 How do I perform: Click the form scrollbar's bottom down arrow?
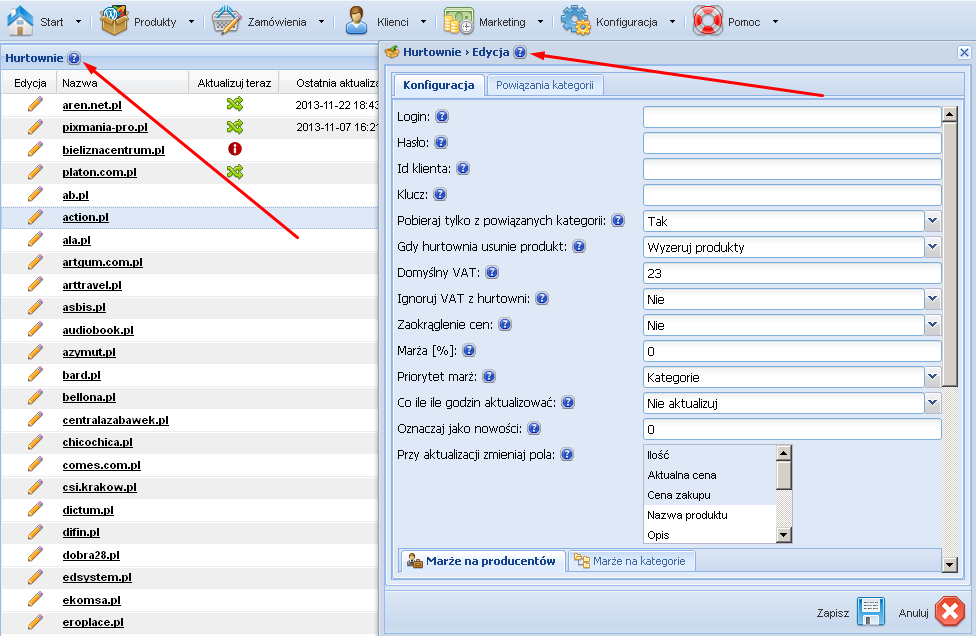[x=949, y=564]
